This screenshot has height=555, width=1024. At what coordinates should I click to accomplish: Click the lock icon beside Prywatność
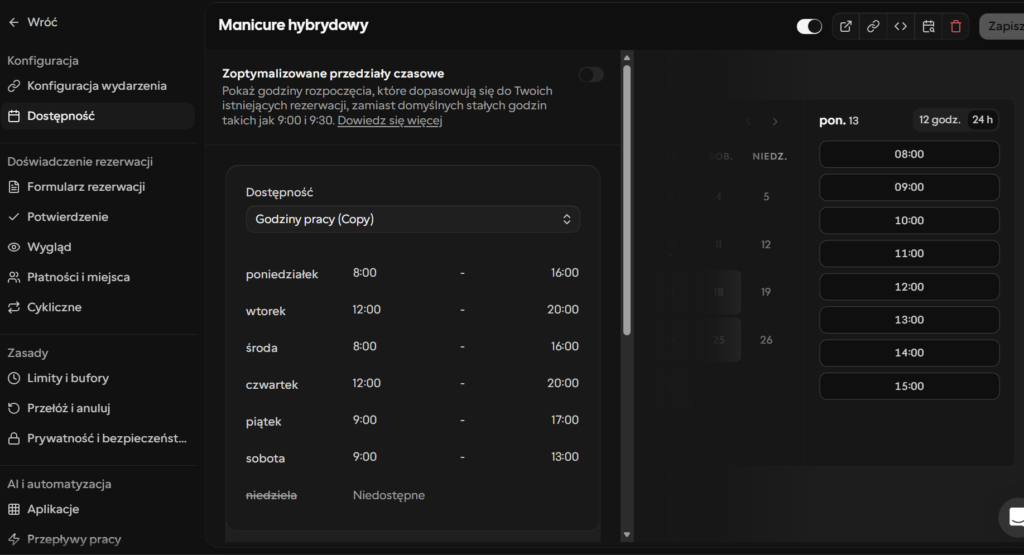coord(14,438)
